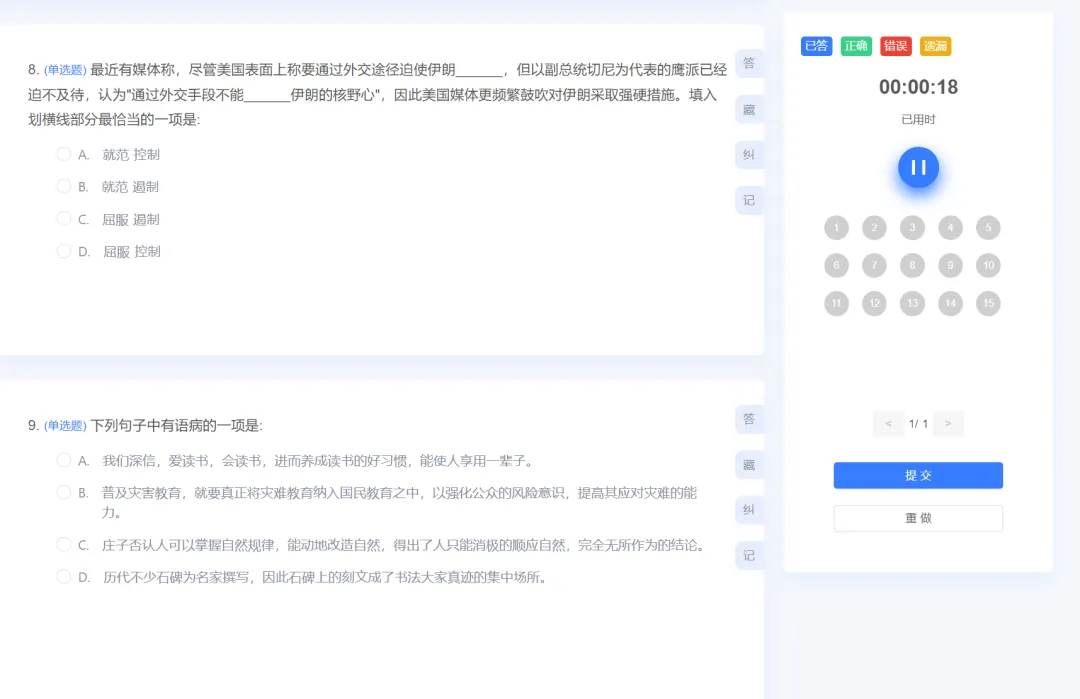Select option C 屈服 遏制 for question 8
Viewport: 1080px width, 699px height.
[63, 218]
